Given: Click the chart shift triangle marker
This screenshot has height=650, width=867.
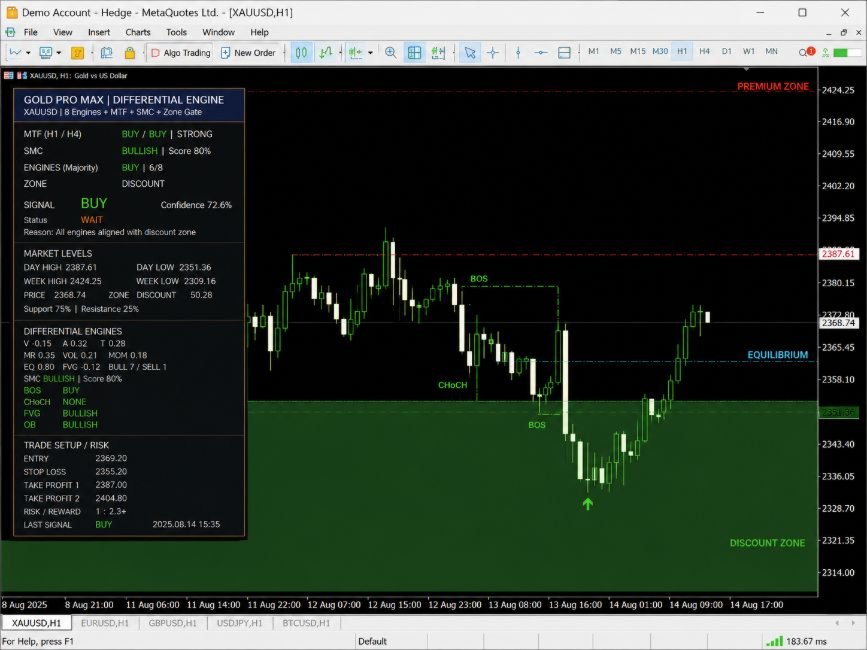Looking at the screenshot, I should point(747,70).
